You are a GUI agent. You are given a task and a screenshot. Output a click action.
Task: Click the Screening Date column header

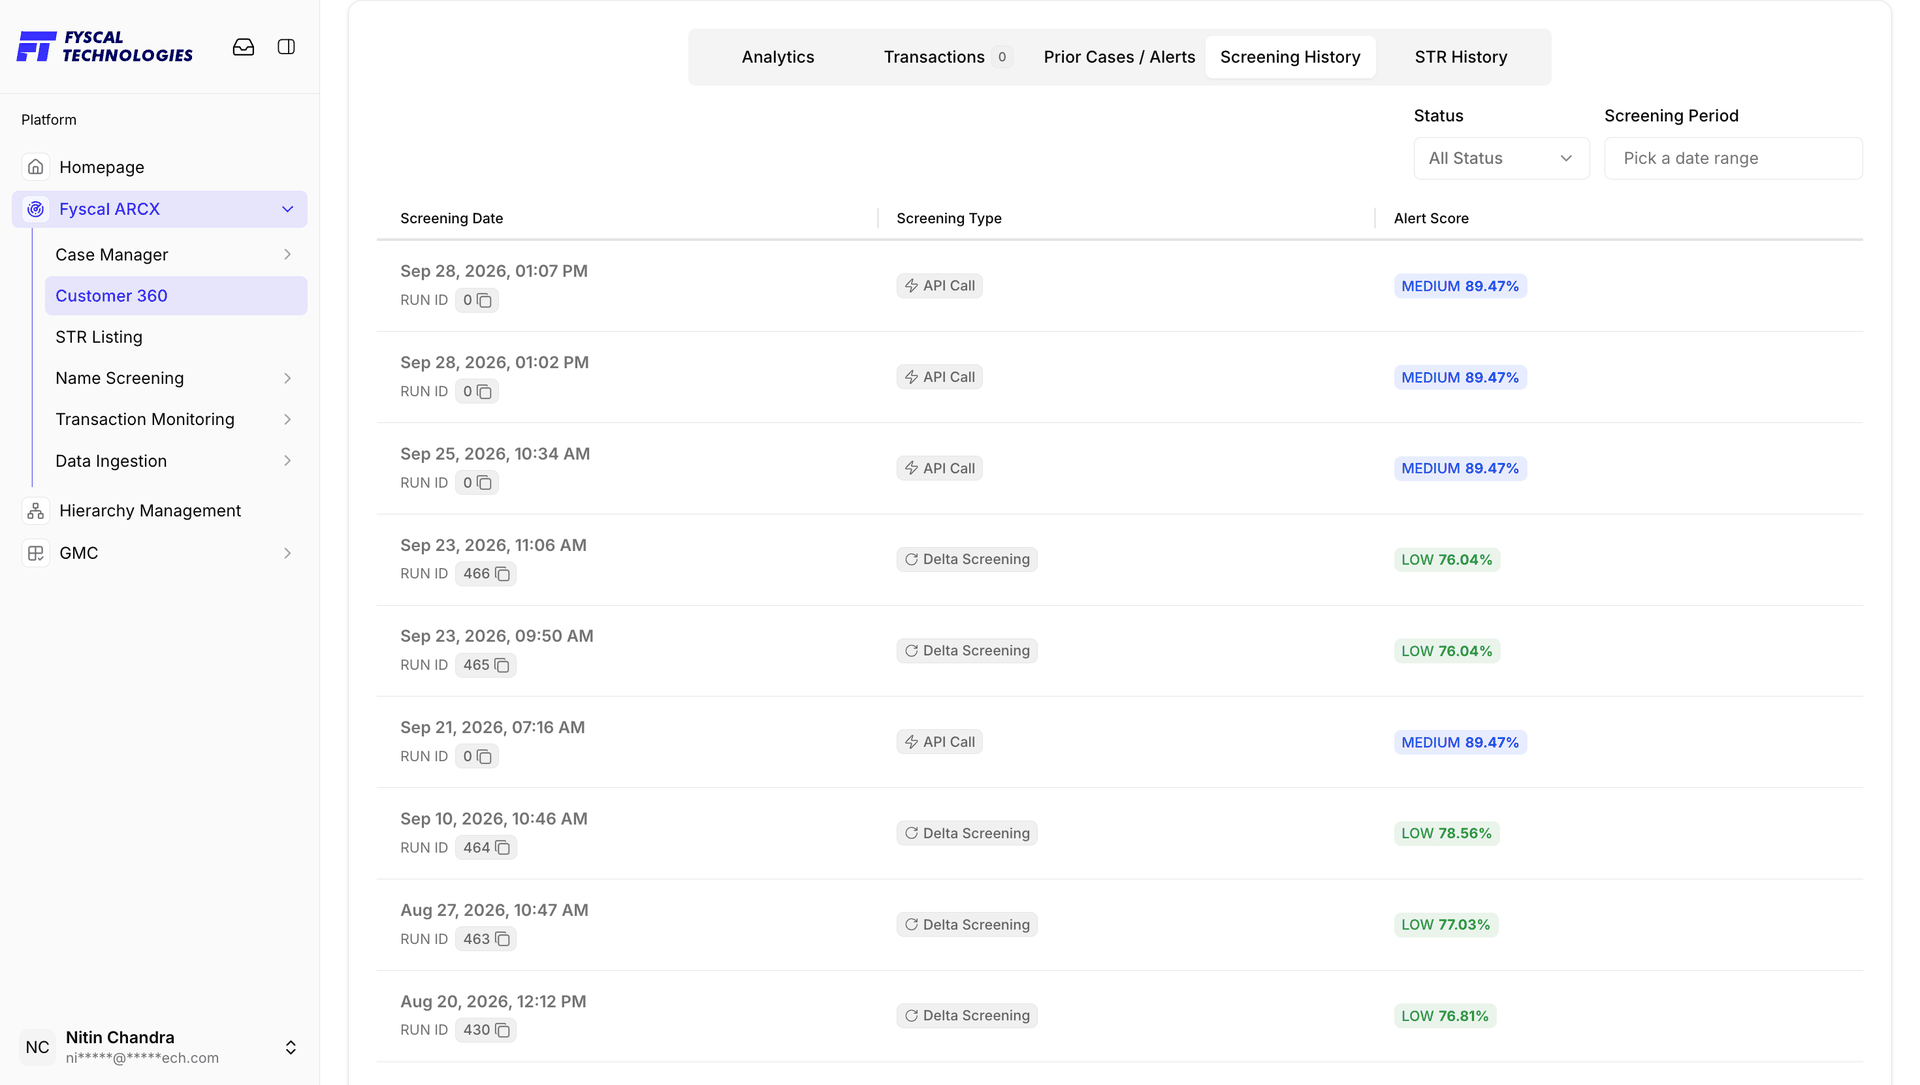[x=452, y=218]
